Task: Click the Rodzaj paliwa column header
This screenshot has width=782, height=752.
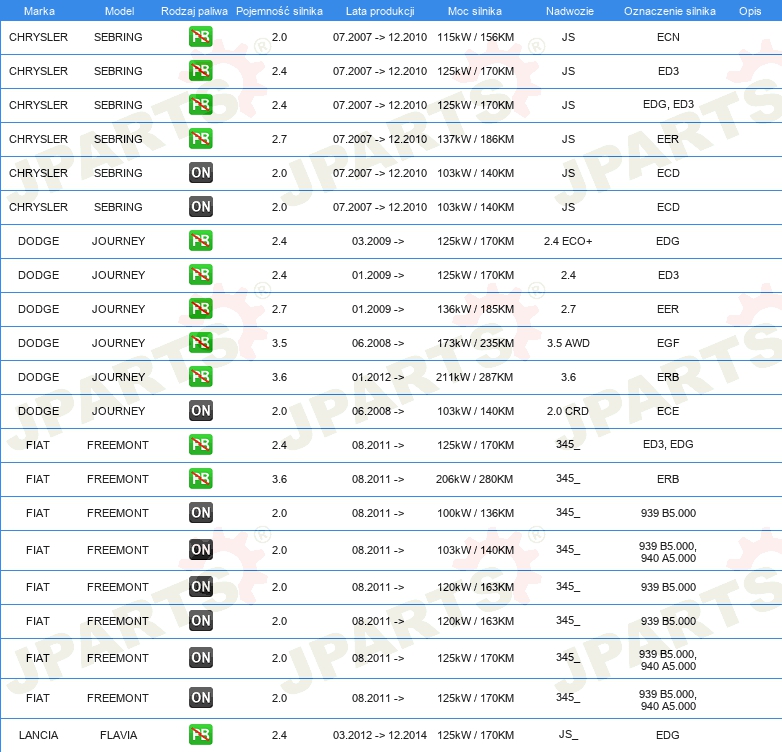Action: click(193, 11)
